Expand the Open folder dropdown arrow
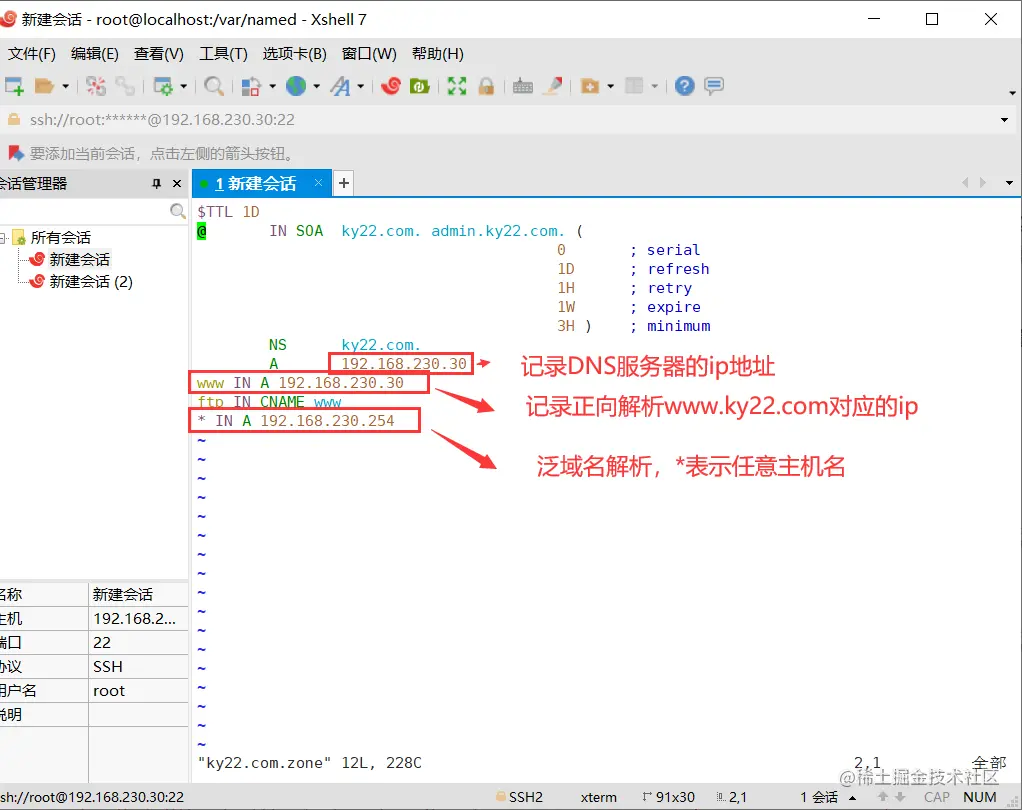 (x=65, y=86)
